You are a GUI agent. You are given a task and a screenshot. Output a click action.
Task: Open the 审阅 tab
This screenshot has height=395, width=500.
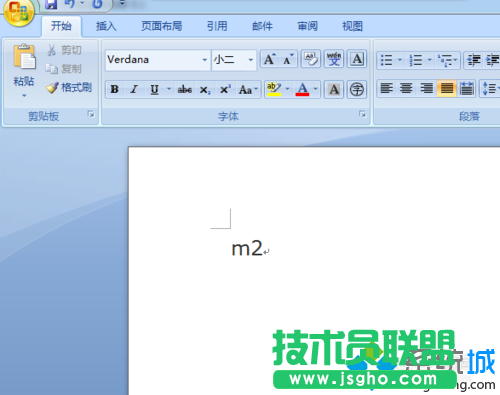pyautogui.click(x=307, y=26)
